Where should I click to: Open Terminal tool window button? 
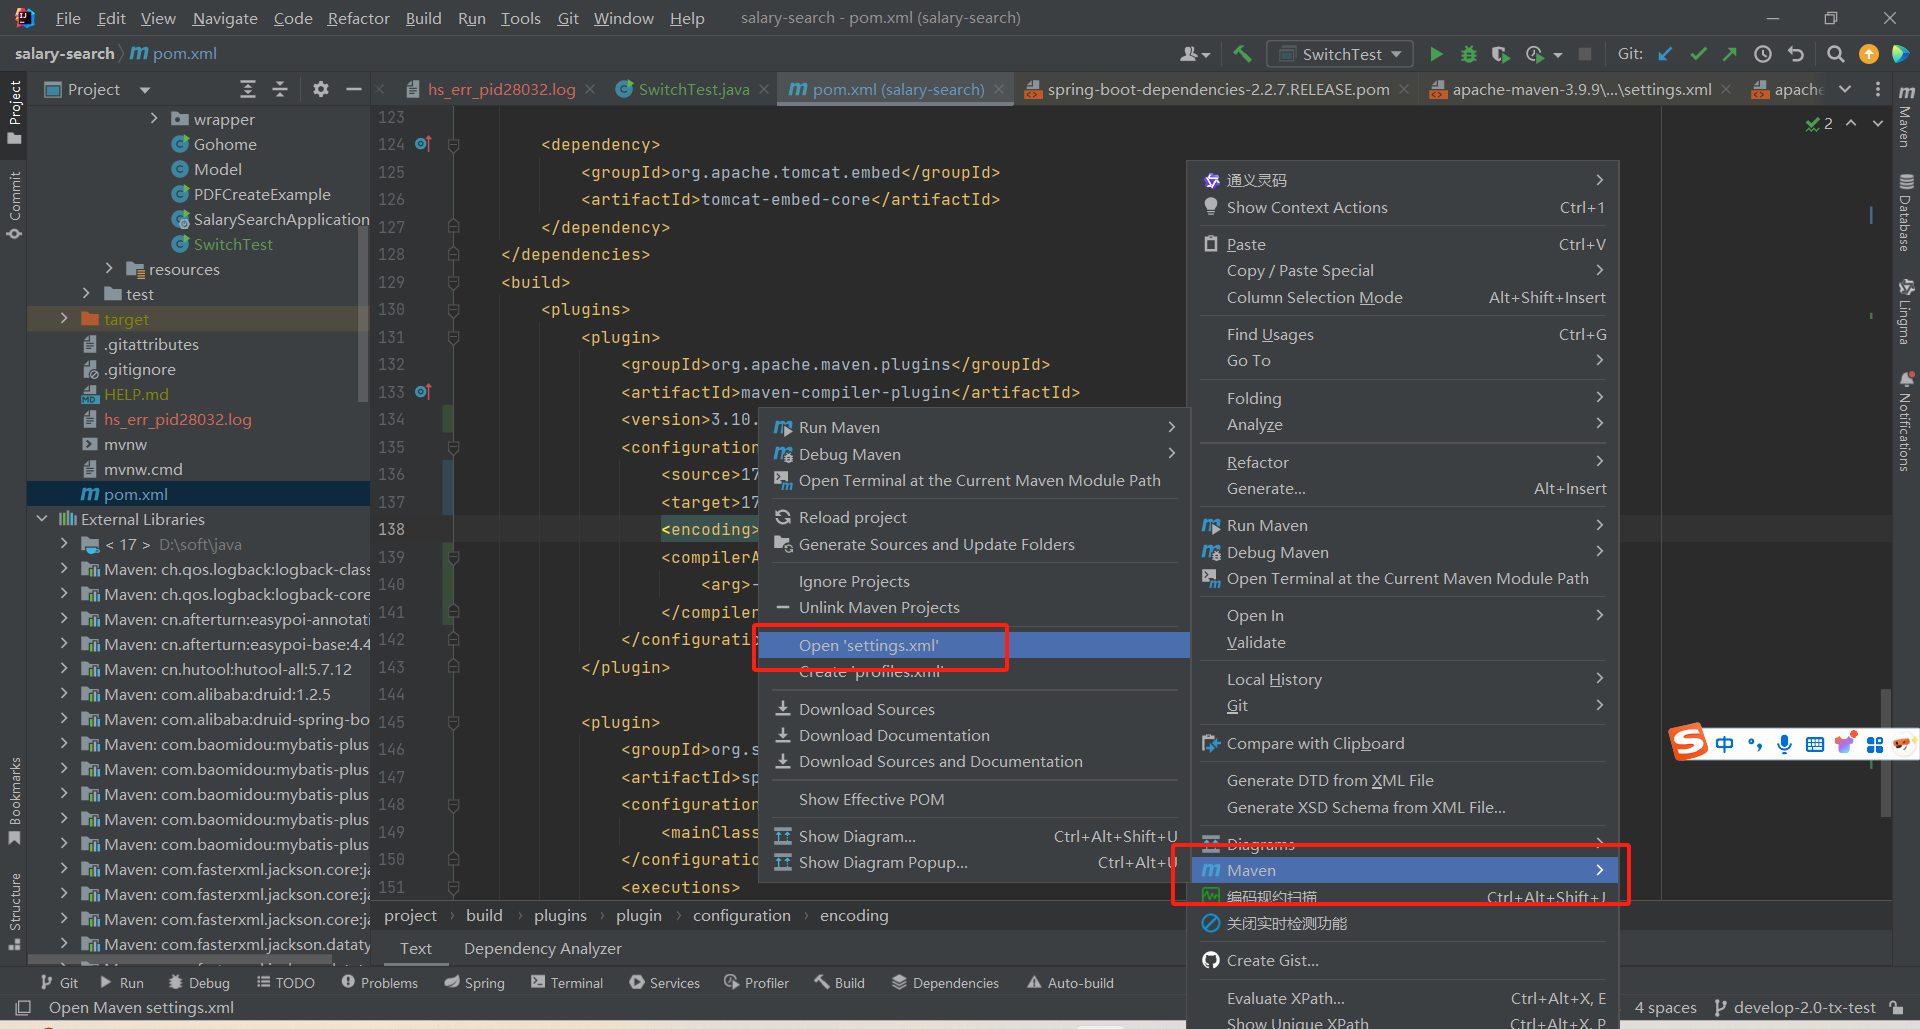tap(567, 982)
